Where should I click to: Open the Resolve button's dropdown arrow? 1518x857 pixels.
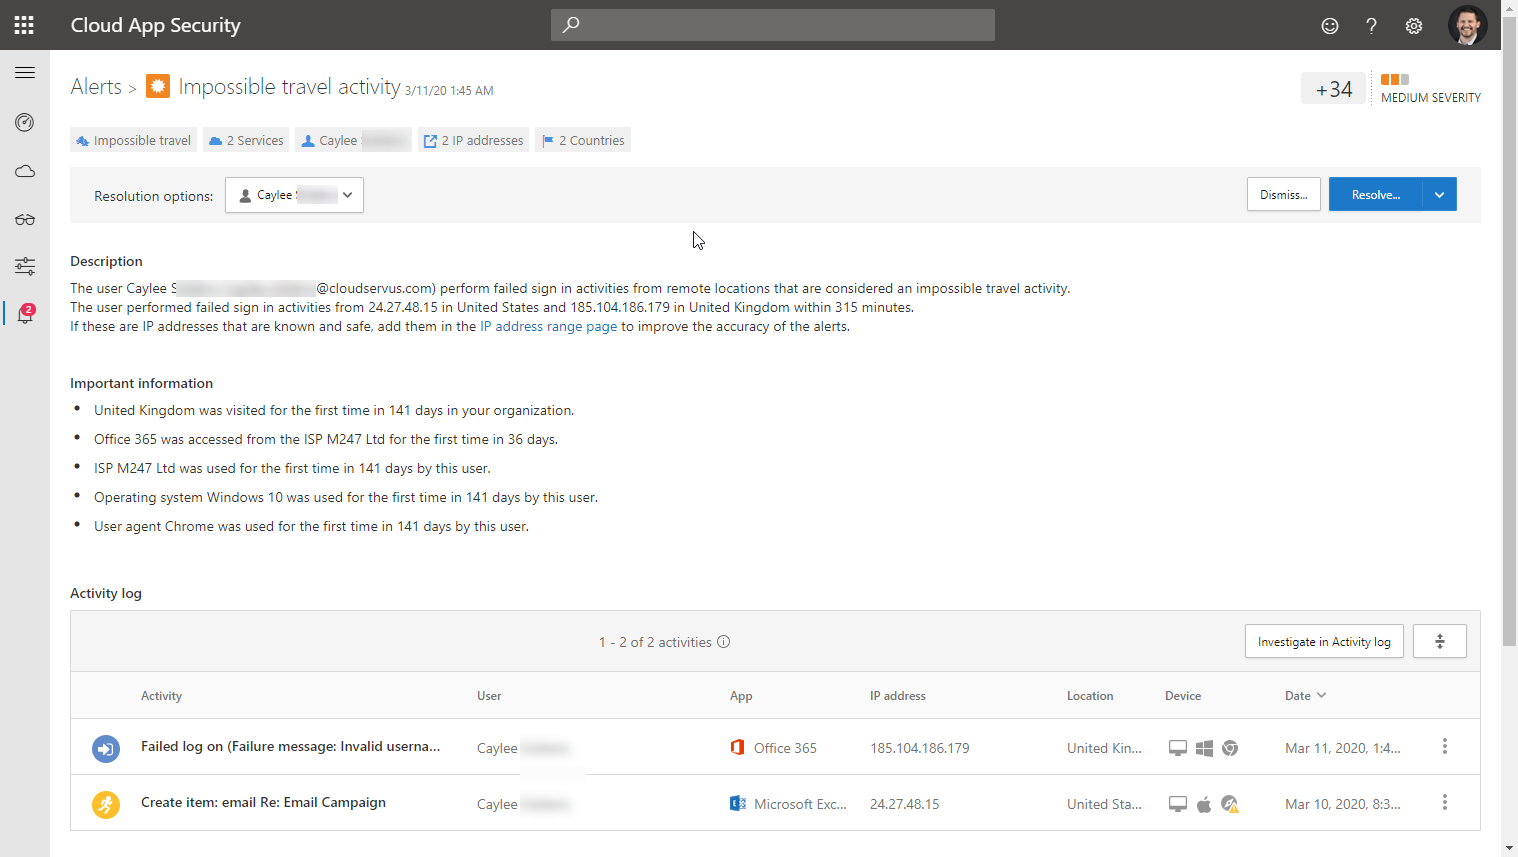tap(1440, 194)
